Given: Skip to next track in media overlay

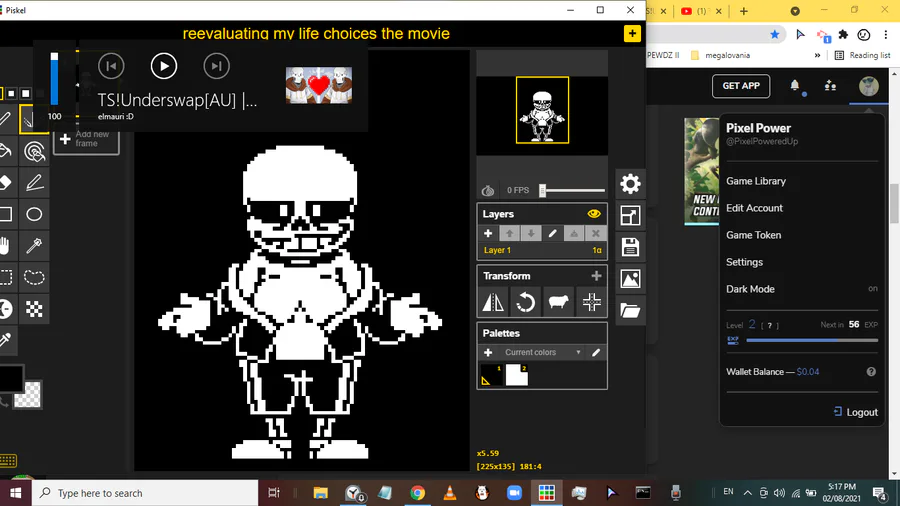Looking at the screenshot, I should (216, 67).
